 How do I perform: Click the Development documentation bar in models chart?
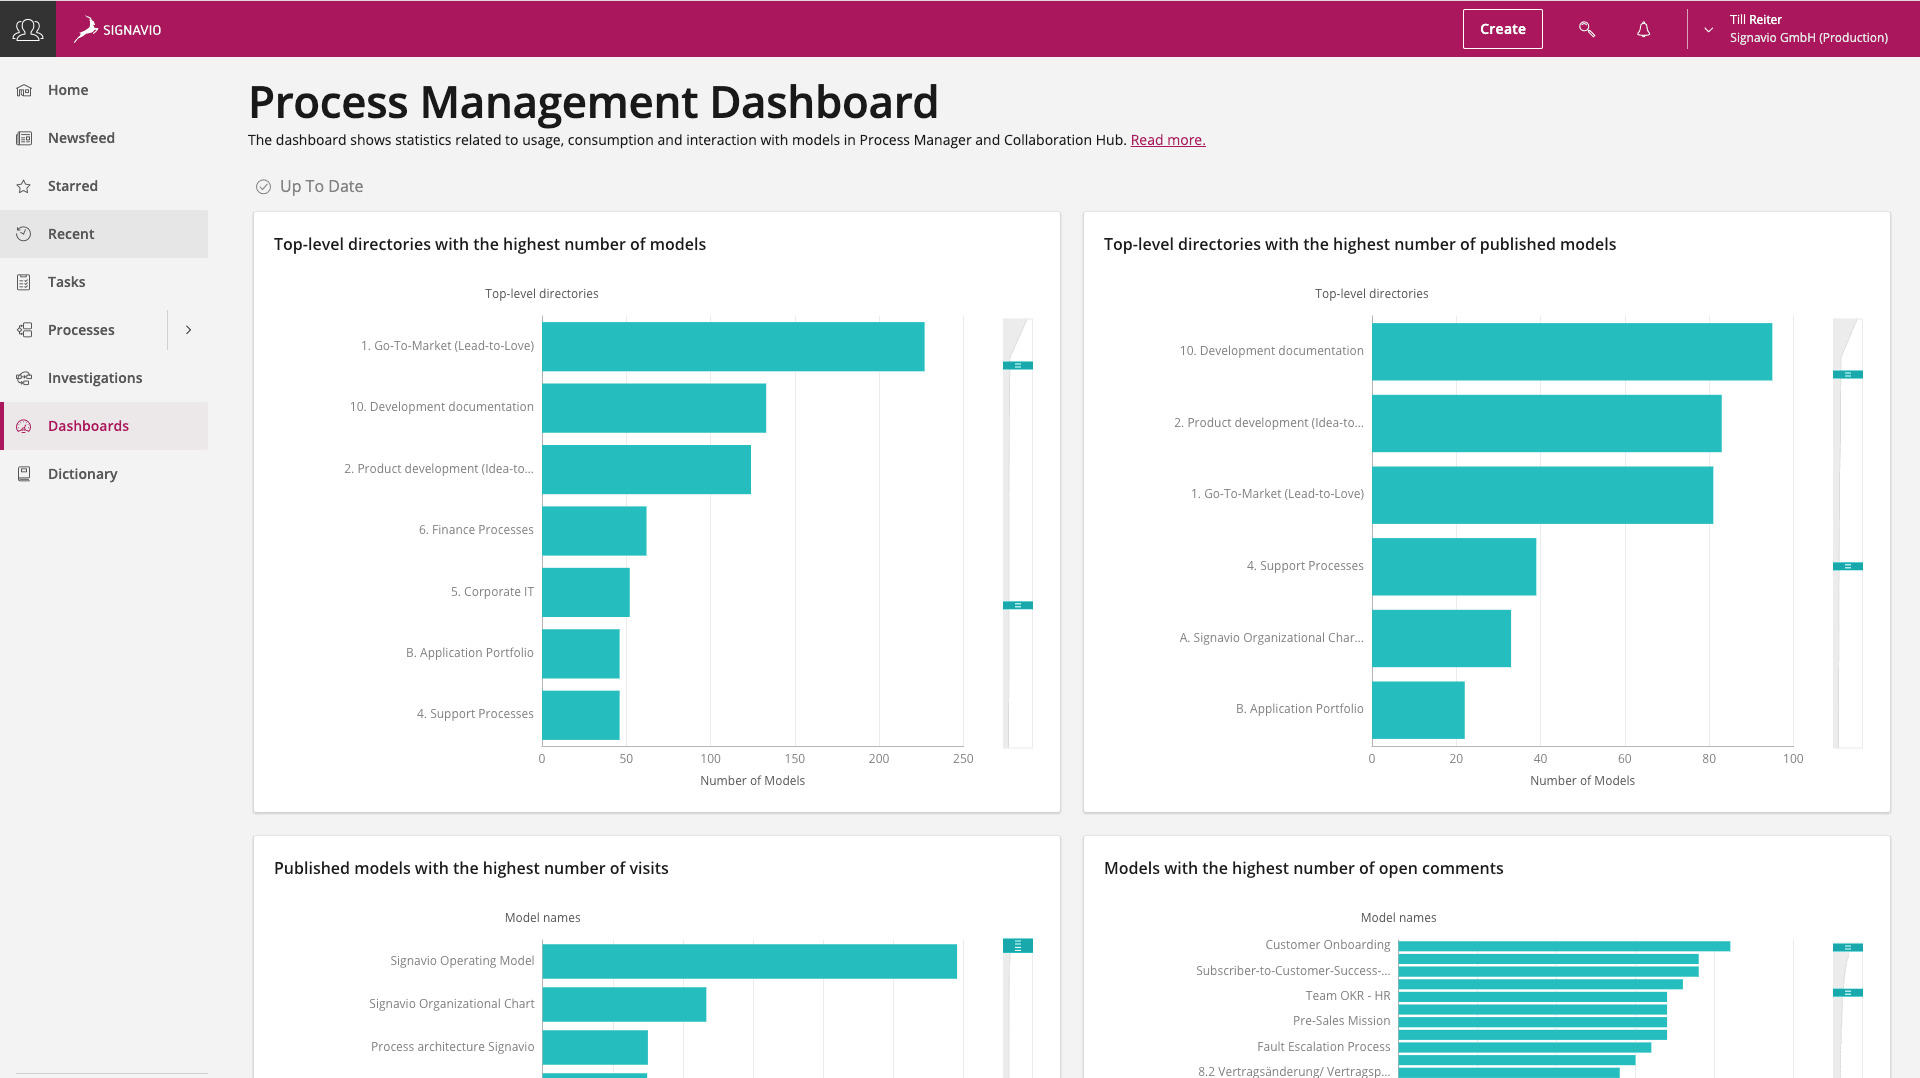[x=654, y=408]
